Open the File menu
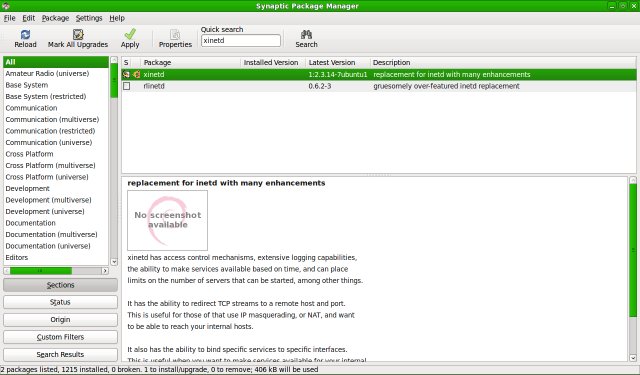The width and height of the screenshot is (640, 375). coord(9,18)
